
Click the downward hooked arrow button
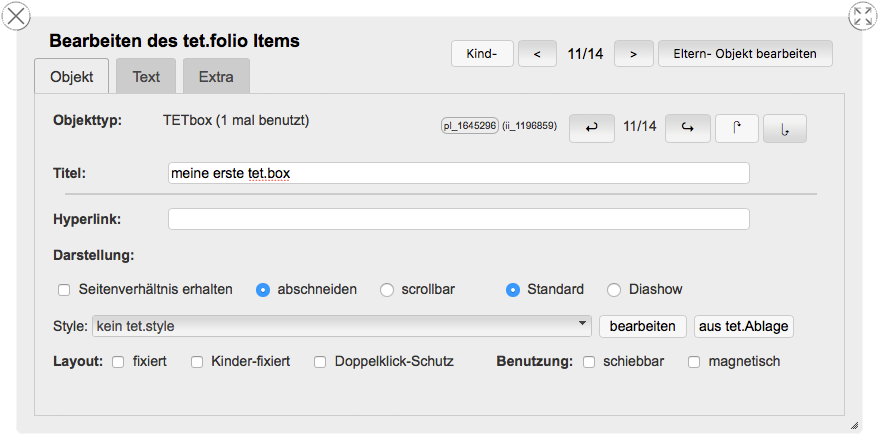pyautogui.click(x=784, y=128)
